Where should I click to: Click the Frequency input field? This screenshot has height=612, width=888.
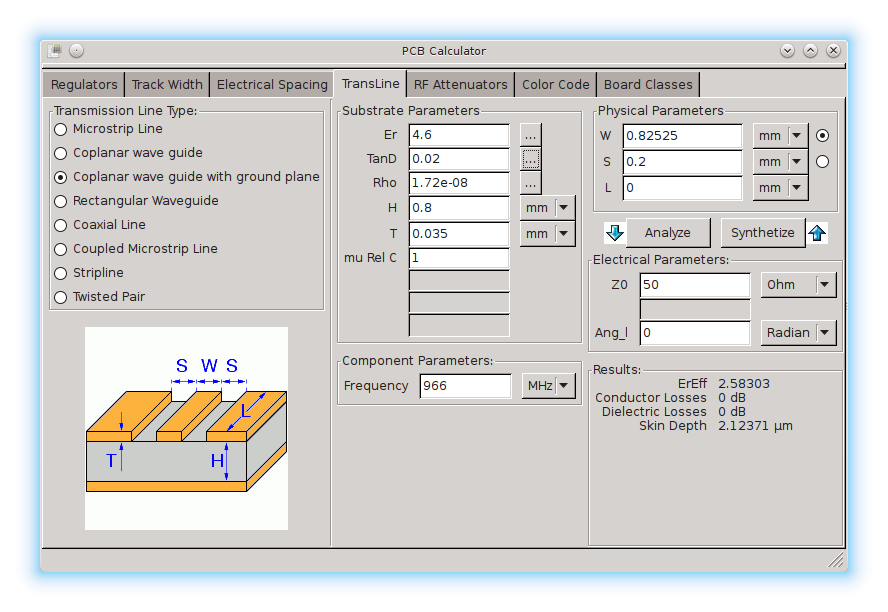pos(465,386)
